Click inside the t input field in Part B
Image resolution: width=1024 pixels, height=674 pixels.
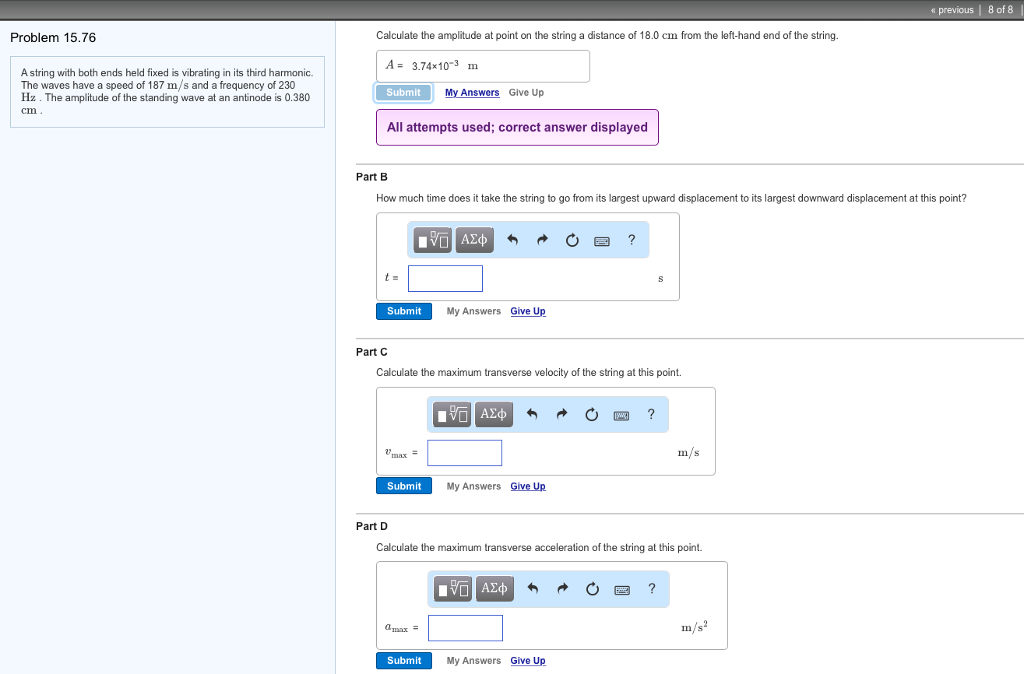[445, 278]
